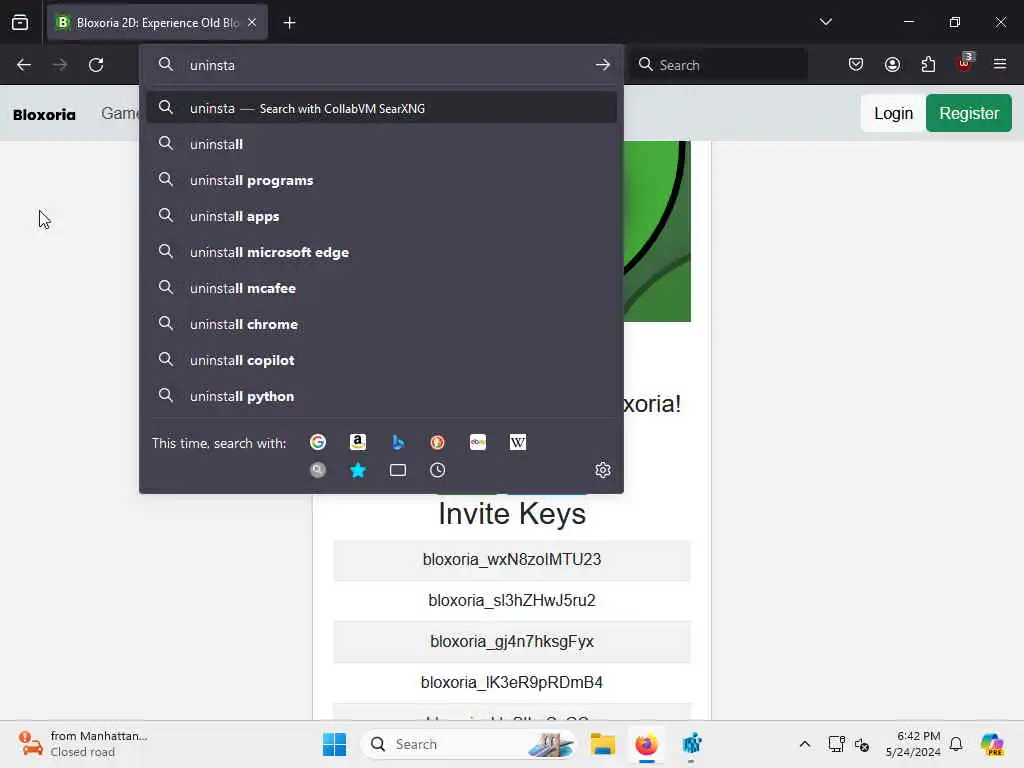This screenshot has height=768, width=1024.
Task: List all tabs dropdown chevron
Action: 825,22
